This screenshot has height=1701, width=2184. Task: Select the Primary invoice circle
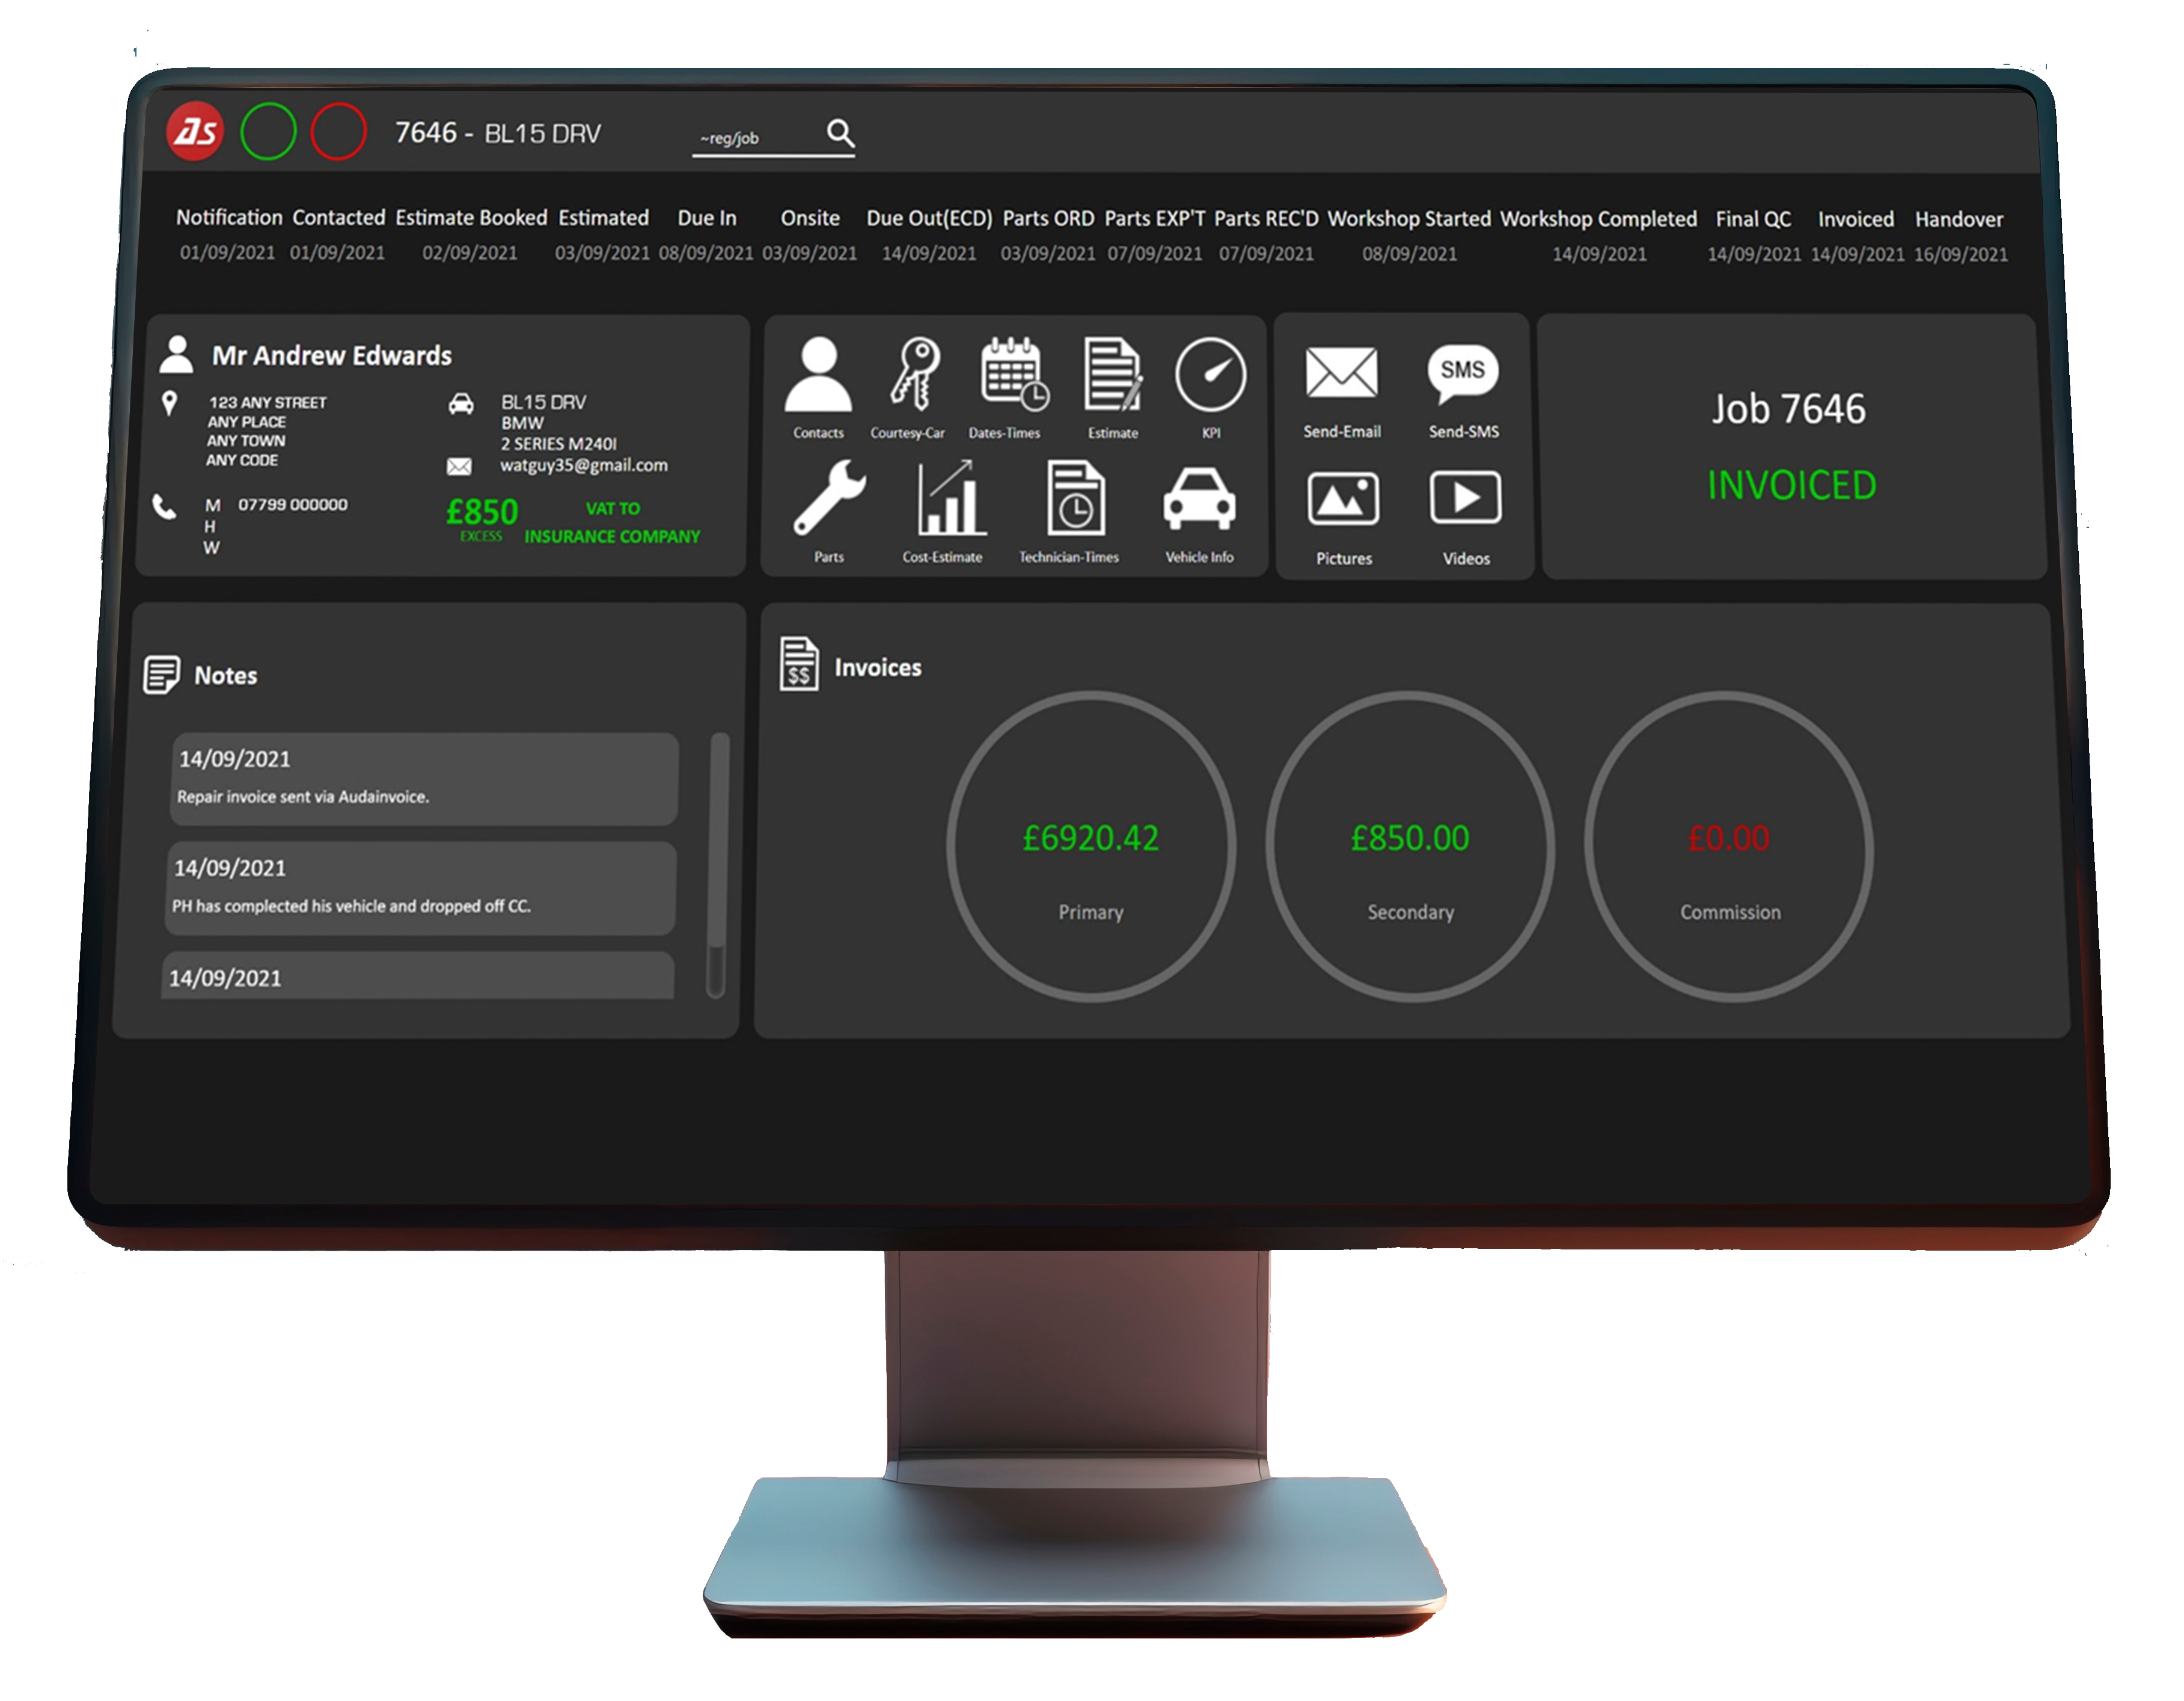point(1091,846)
